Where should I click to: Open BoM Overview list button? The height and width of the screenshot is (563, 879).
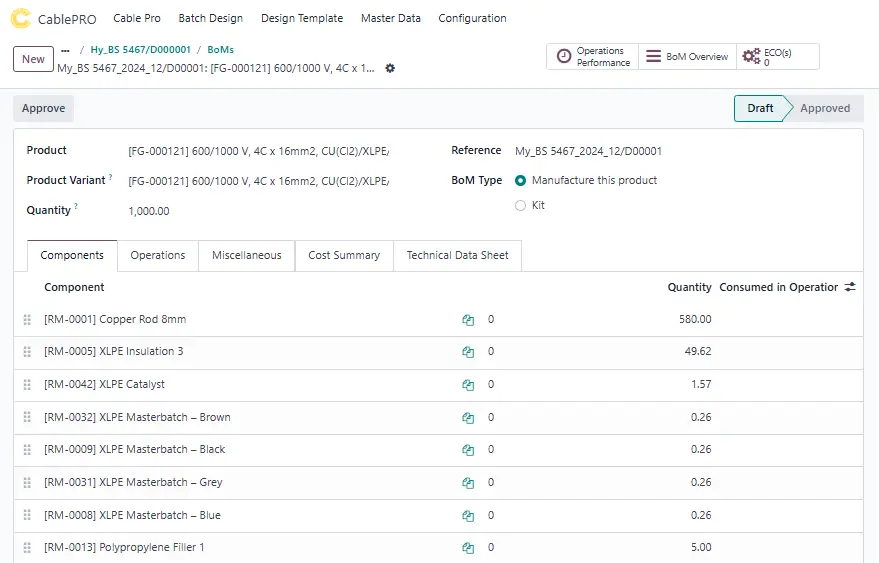click(687, 57)
